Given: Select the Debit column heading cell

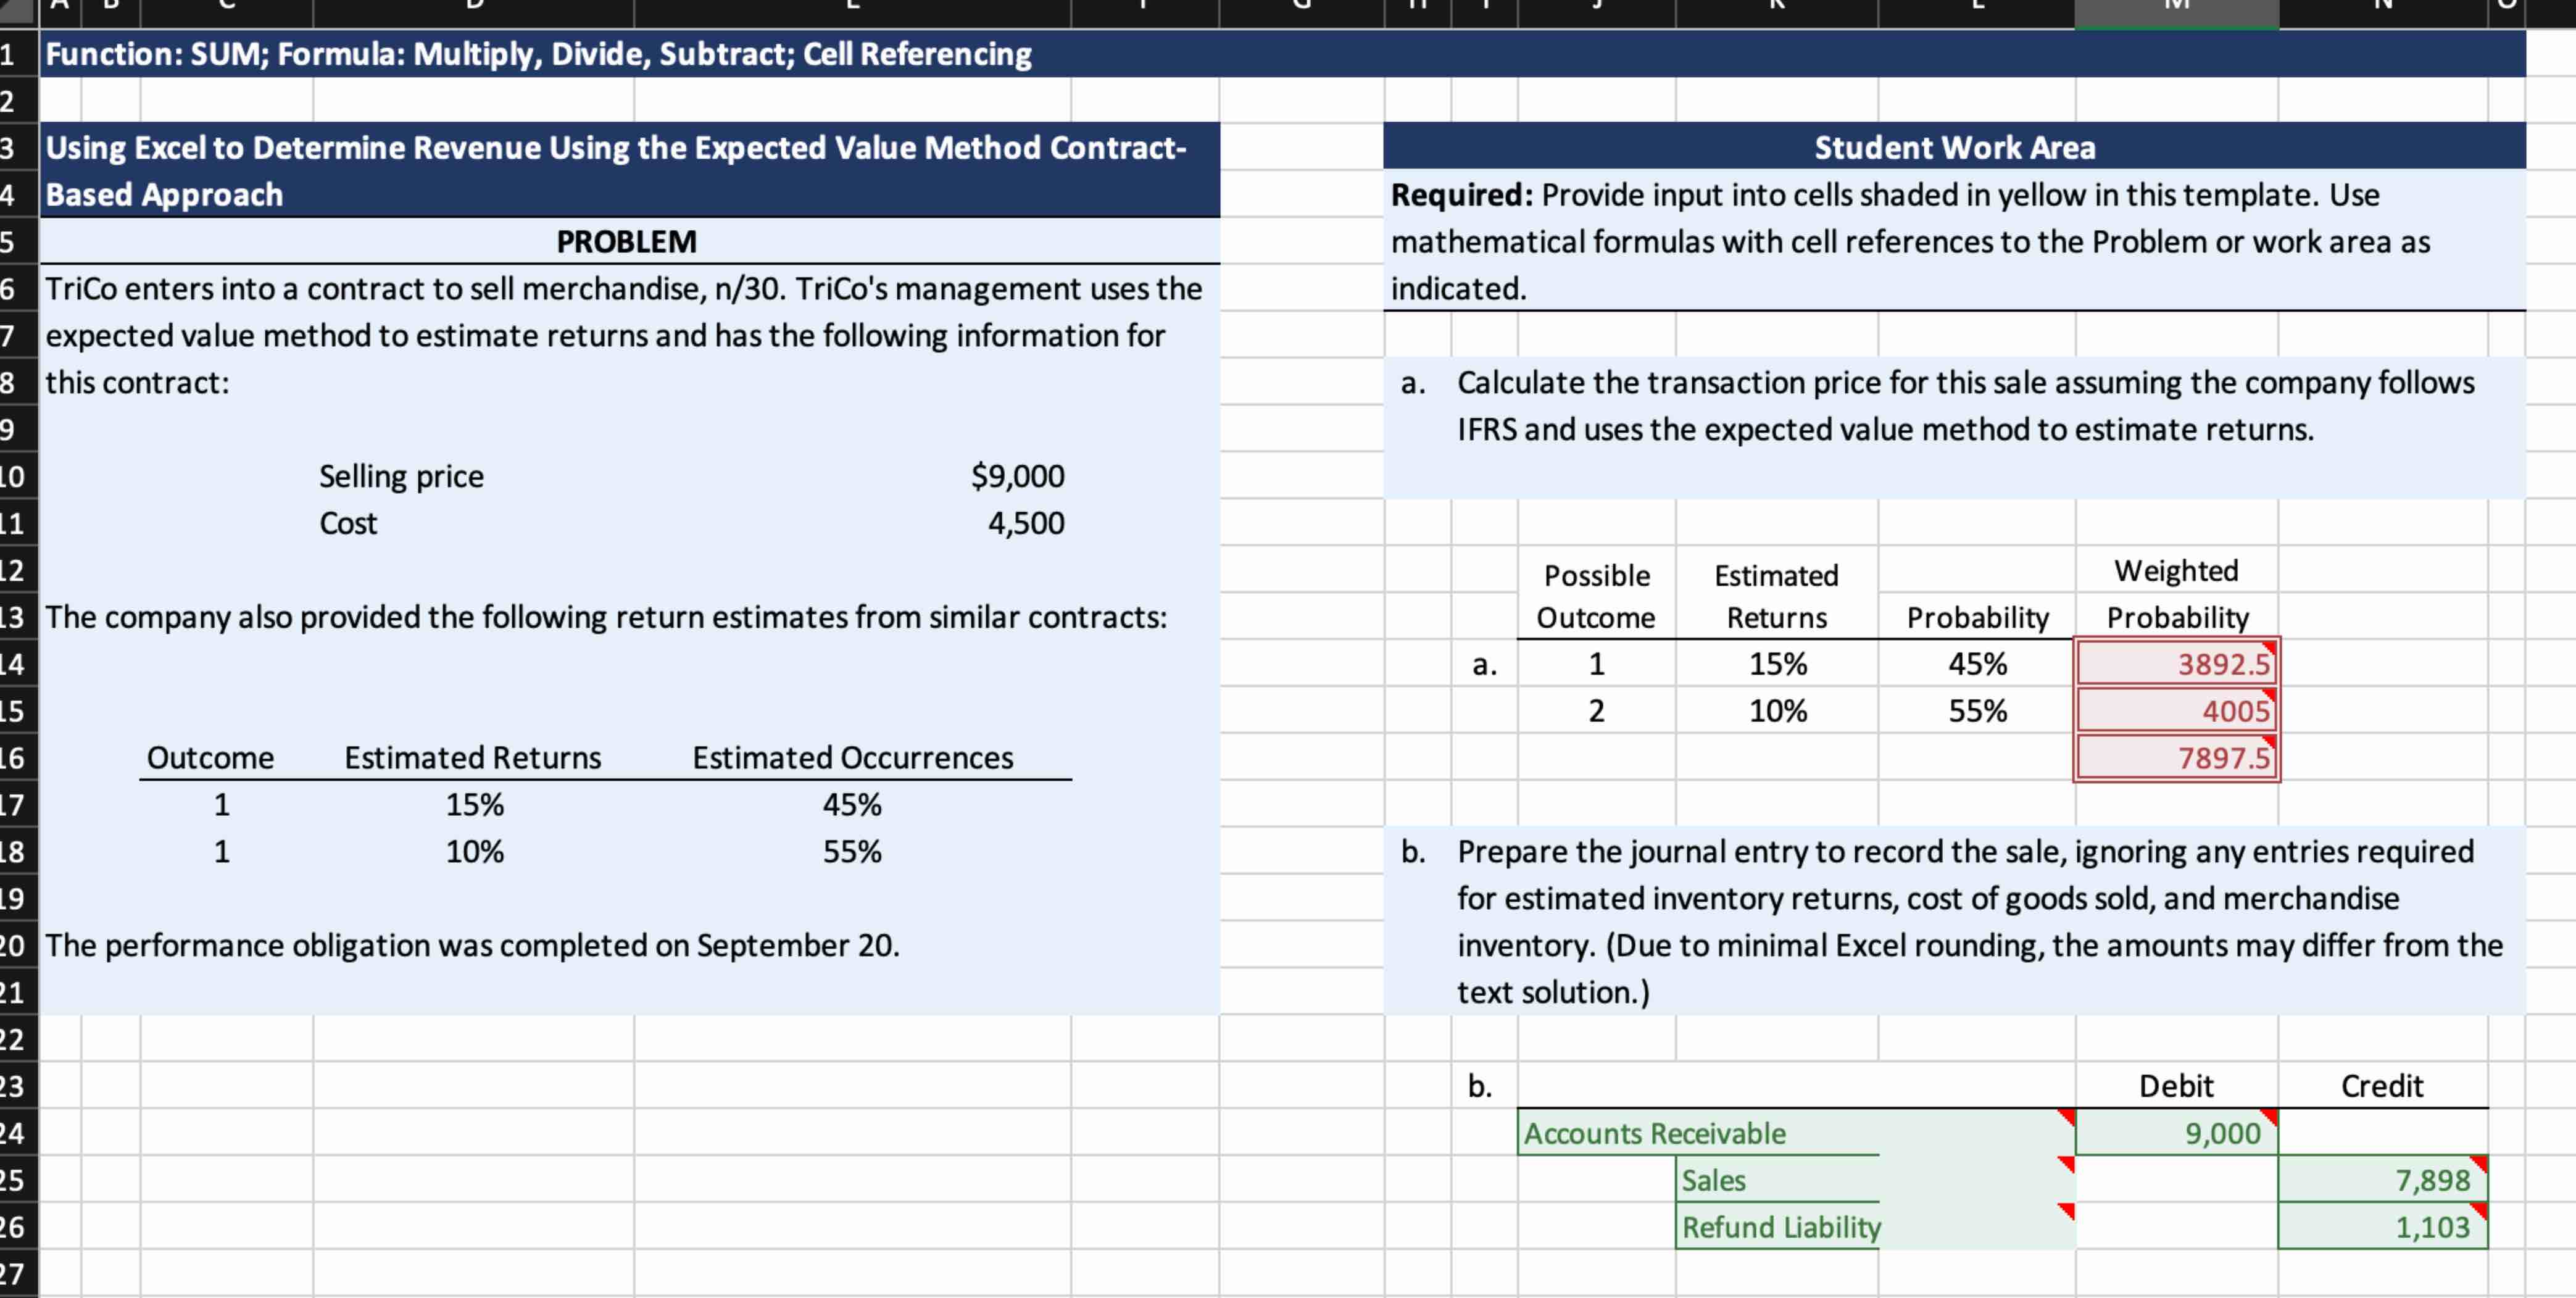Looking at the screenshot, I should pos(2176,1086).
